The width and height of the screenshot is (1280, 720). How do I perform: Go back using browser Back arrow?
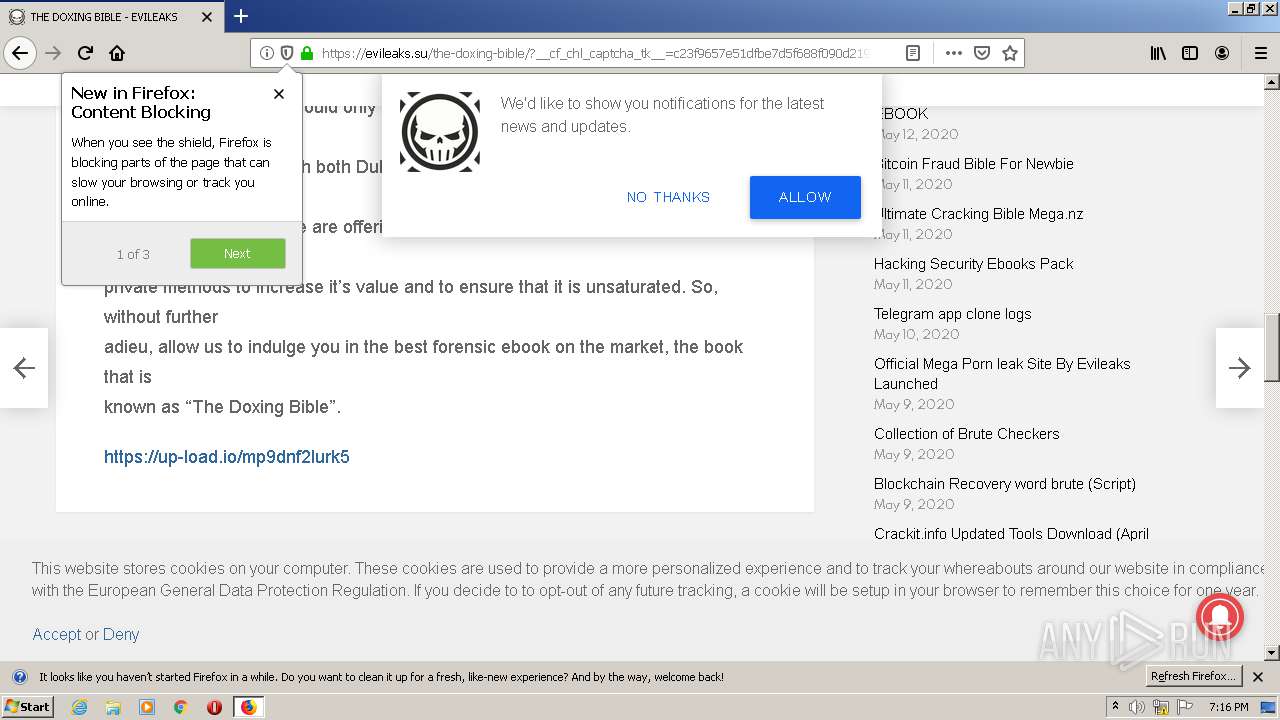20,53
